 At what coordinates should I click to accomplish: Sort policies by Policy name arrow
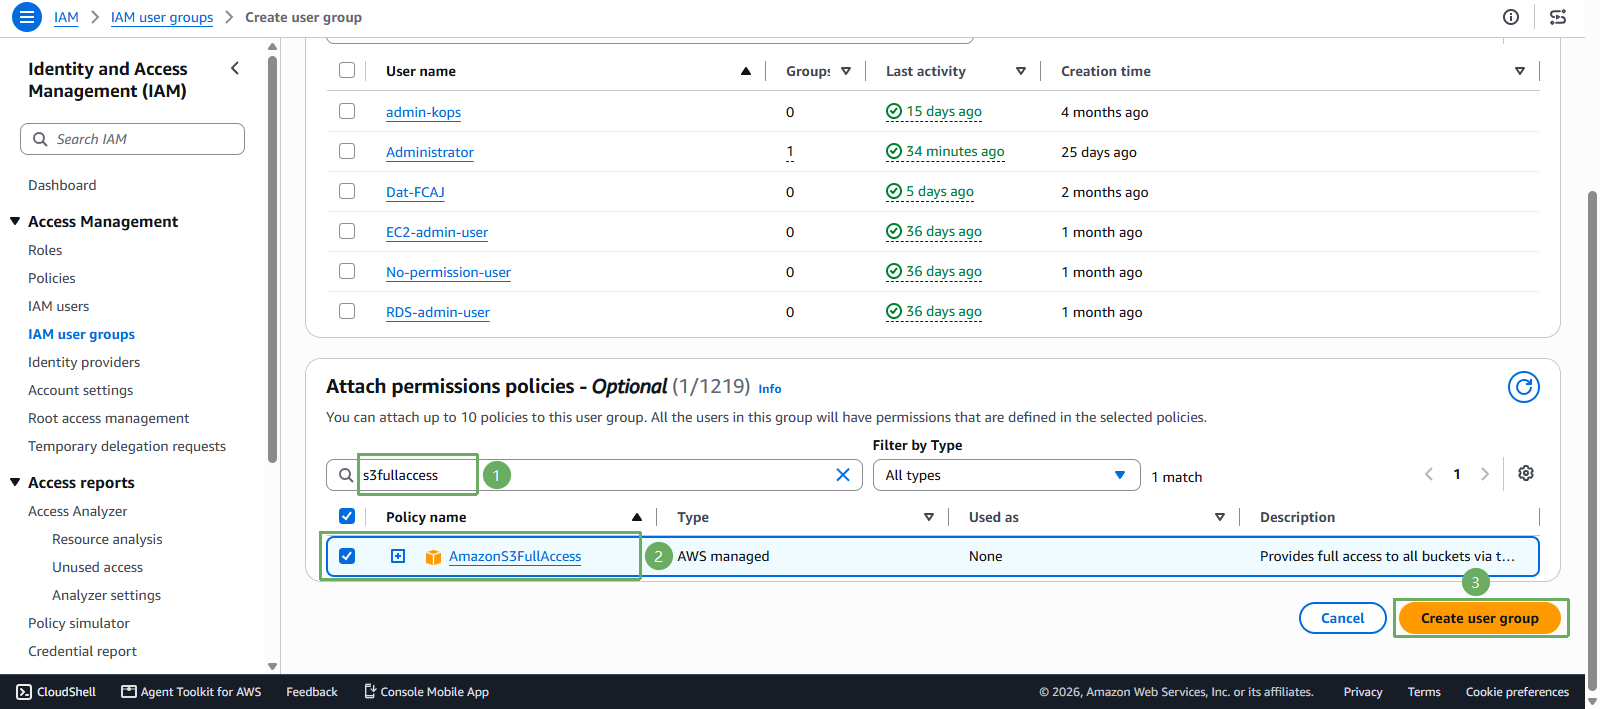pyautogui.click(x=637, y=517)
